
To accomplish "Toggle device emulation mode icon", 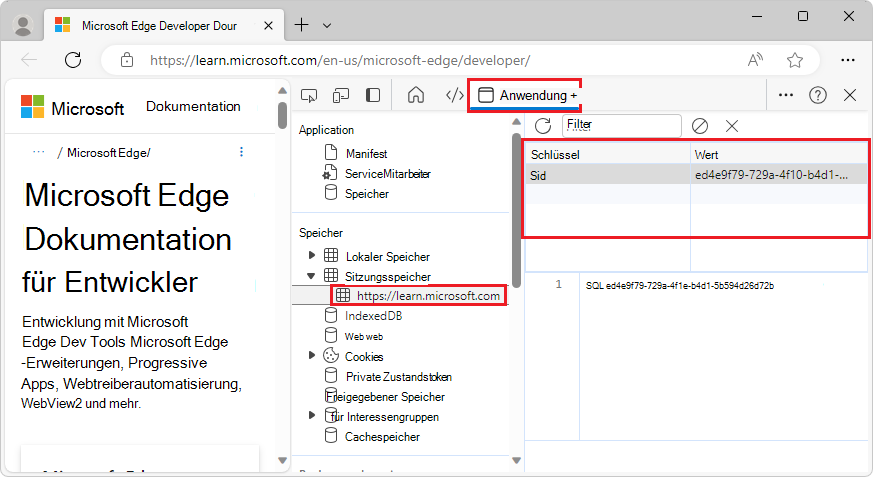I will [341, 96].
